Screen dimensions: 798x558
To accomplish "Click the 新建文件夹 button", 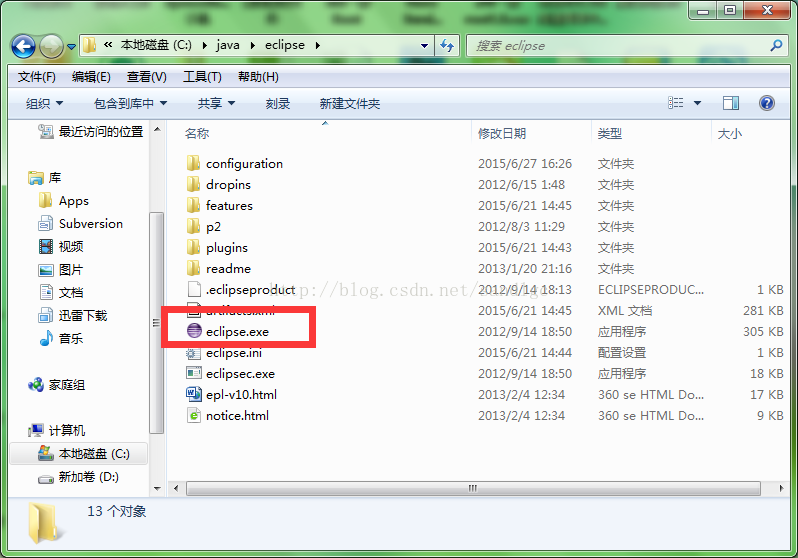I will point(350,104).
